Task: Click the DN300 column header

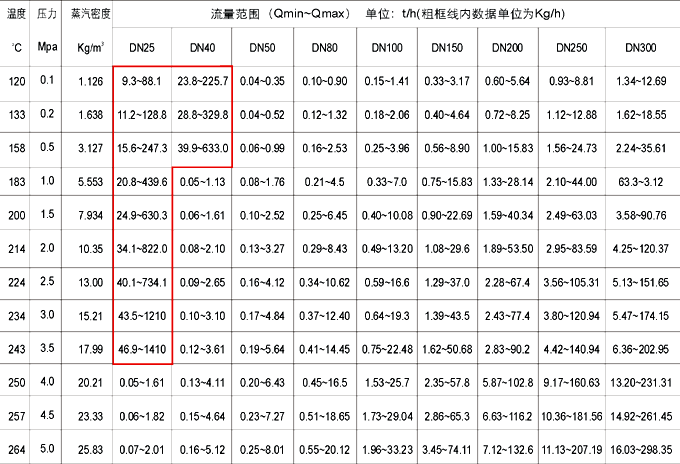Action: coord(640,48)
